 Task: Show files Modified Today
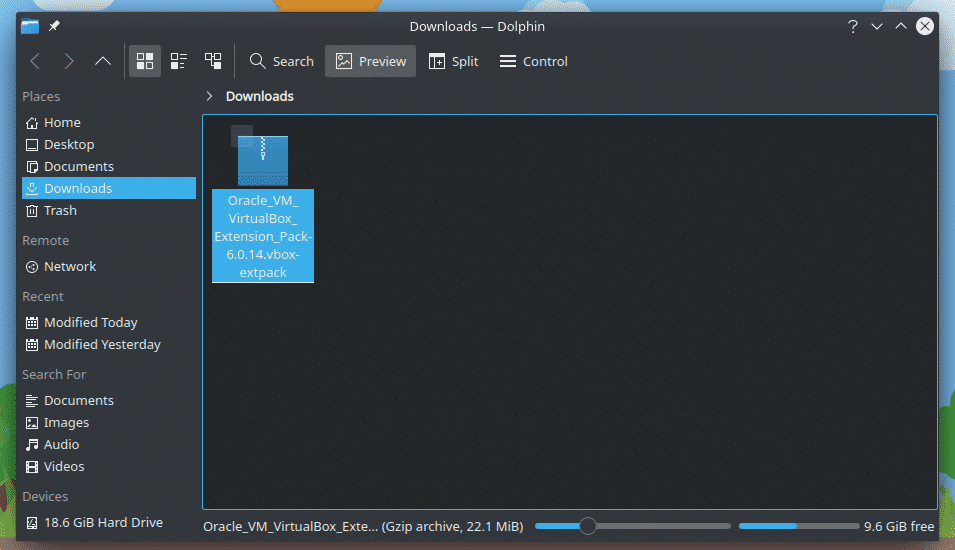point(109,322)
